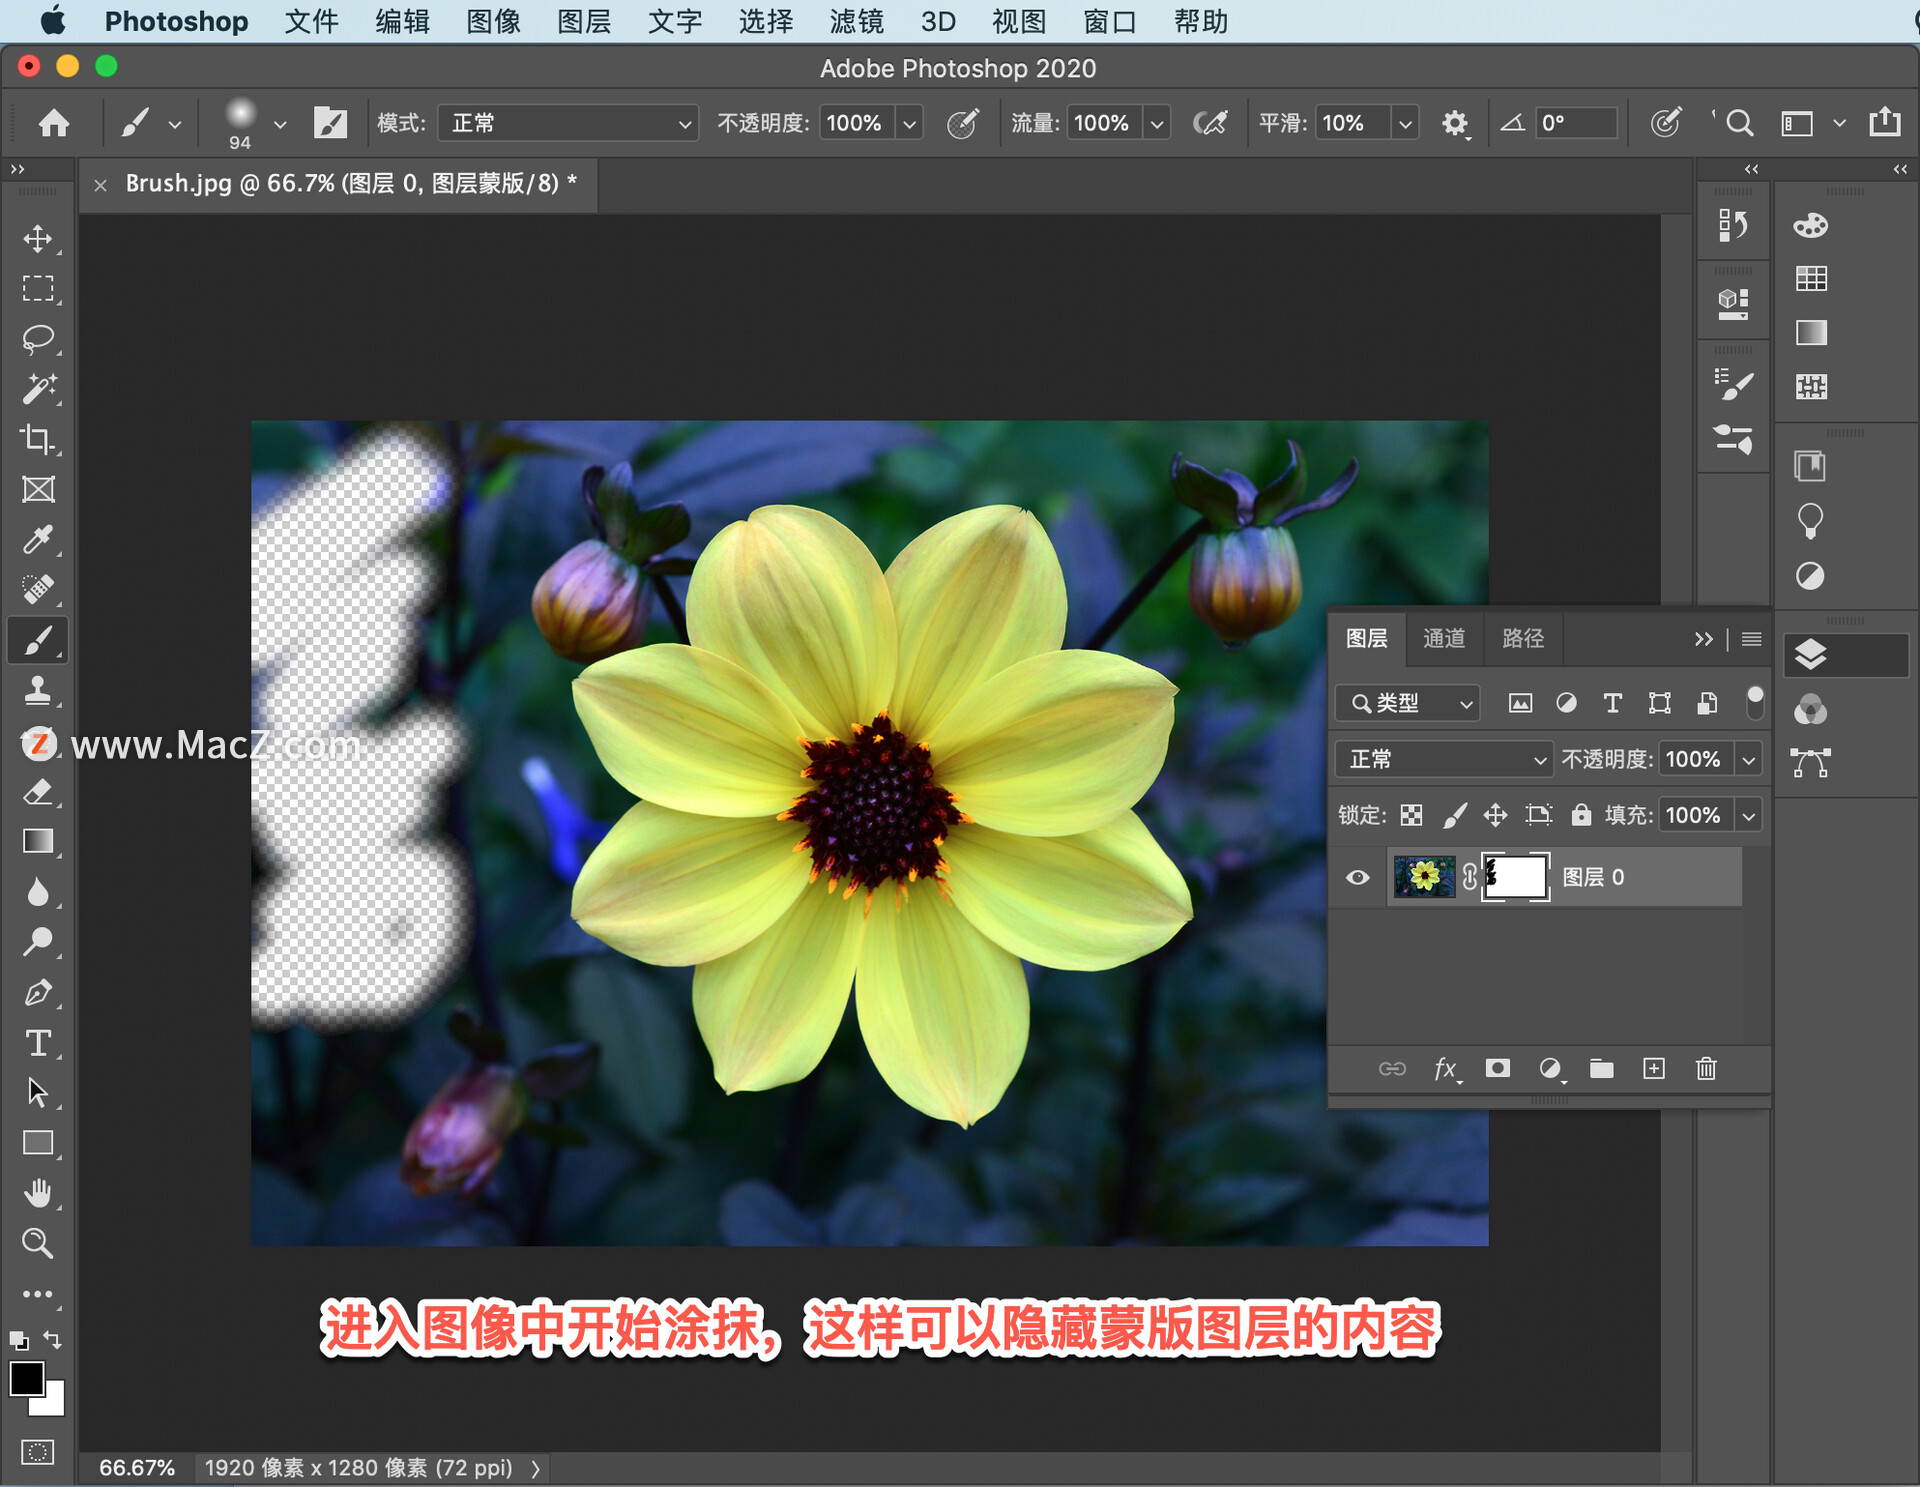
Task: Expand the 填充 fill dropdown
Action: (x=1748, y=815)
